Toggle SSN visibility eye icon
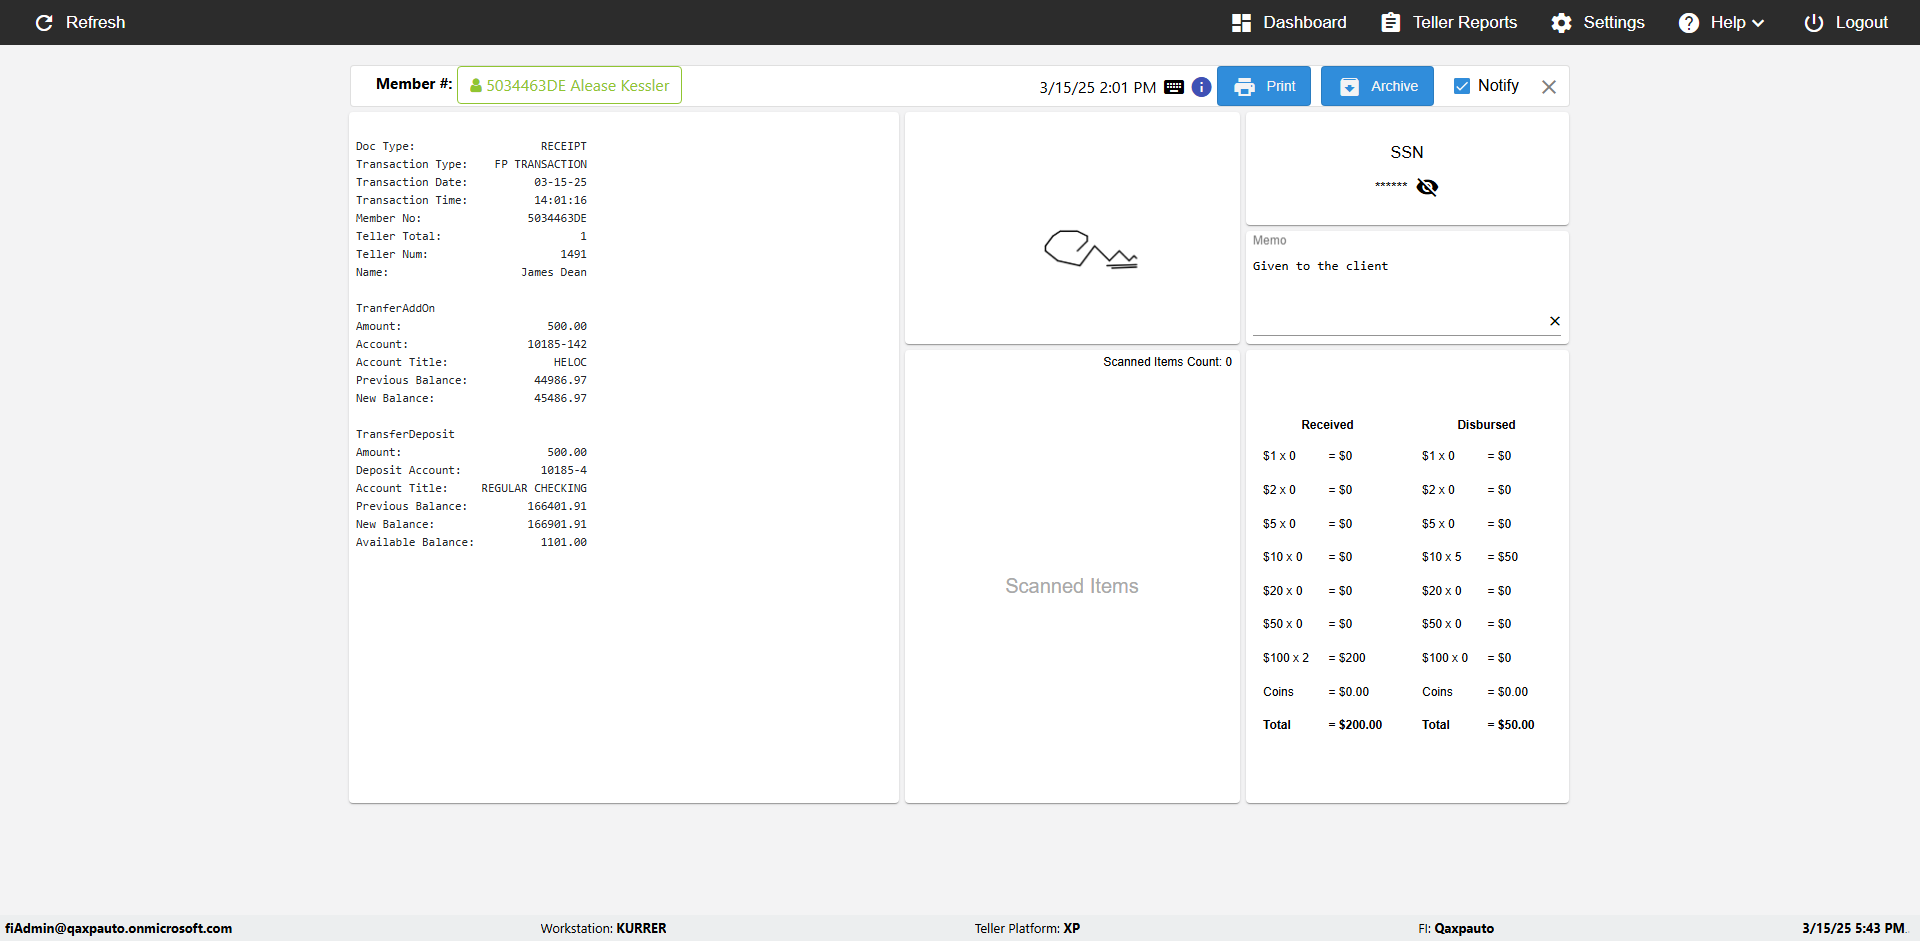1920x941 pixels. tap(1427, 187)
